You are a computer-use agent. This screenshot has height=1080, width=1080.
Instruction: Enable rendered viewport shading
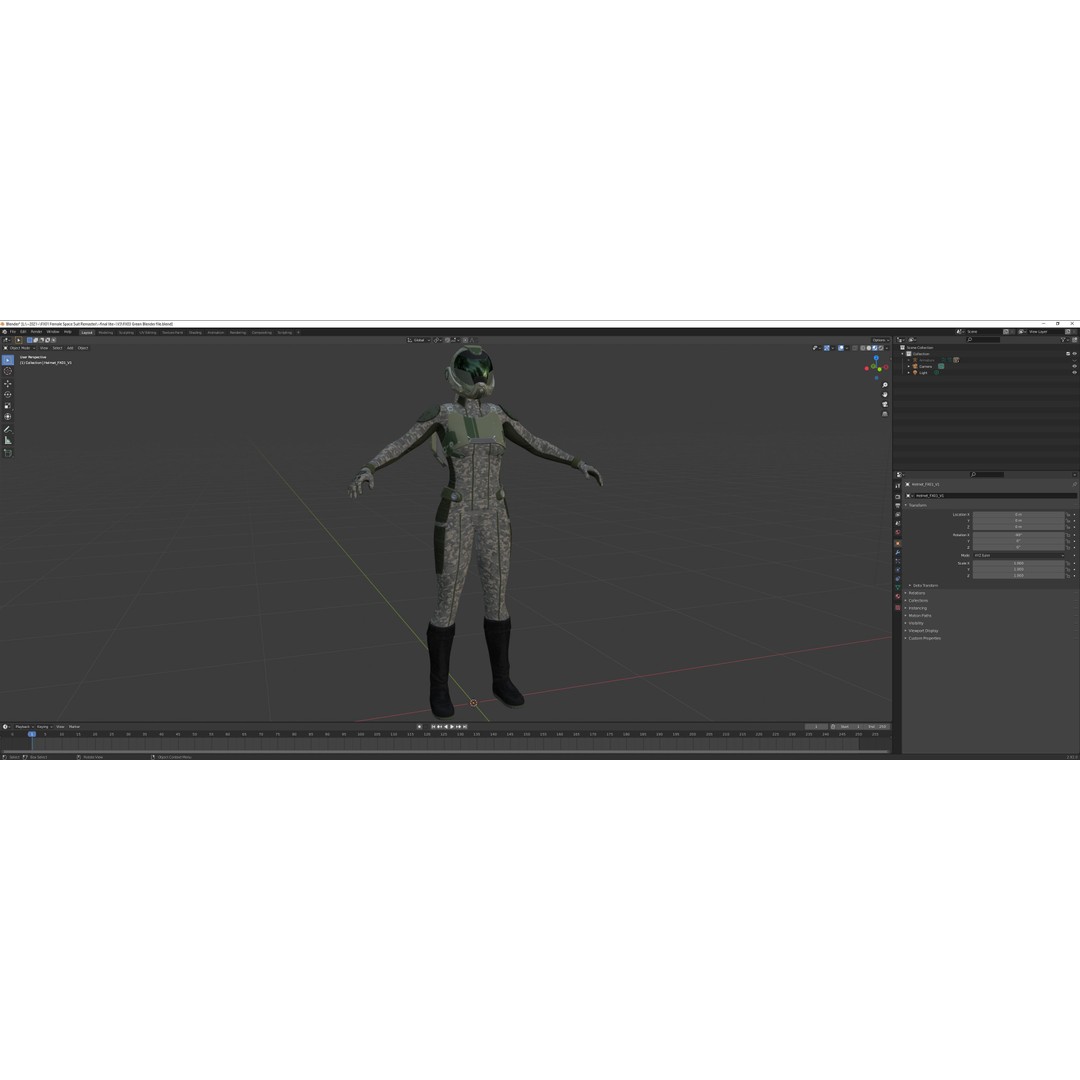[880, 348]
